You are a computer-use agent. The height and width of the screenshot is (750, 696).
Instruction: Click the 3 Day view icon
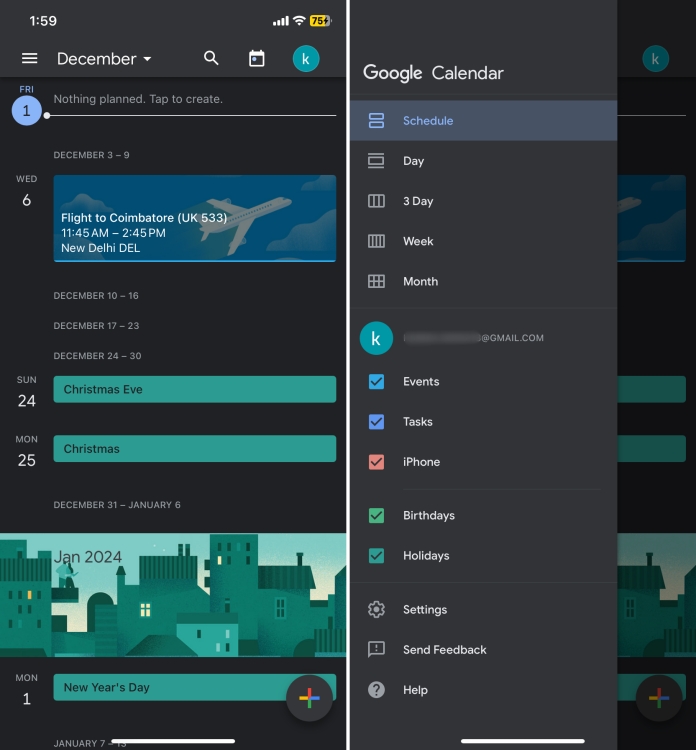376,201
